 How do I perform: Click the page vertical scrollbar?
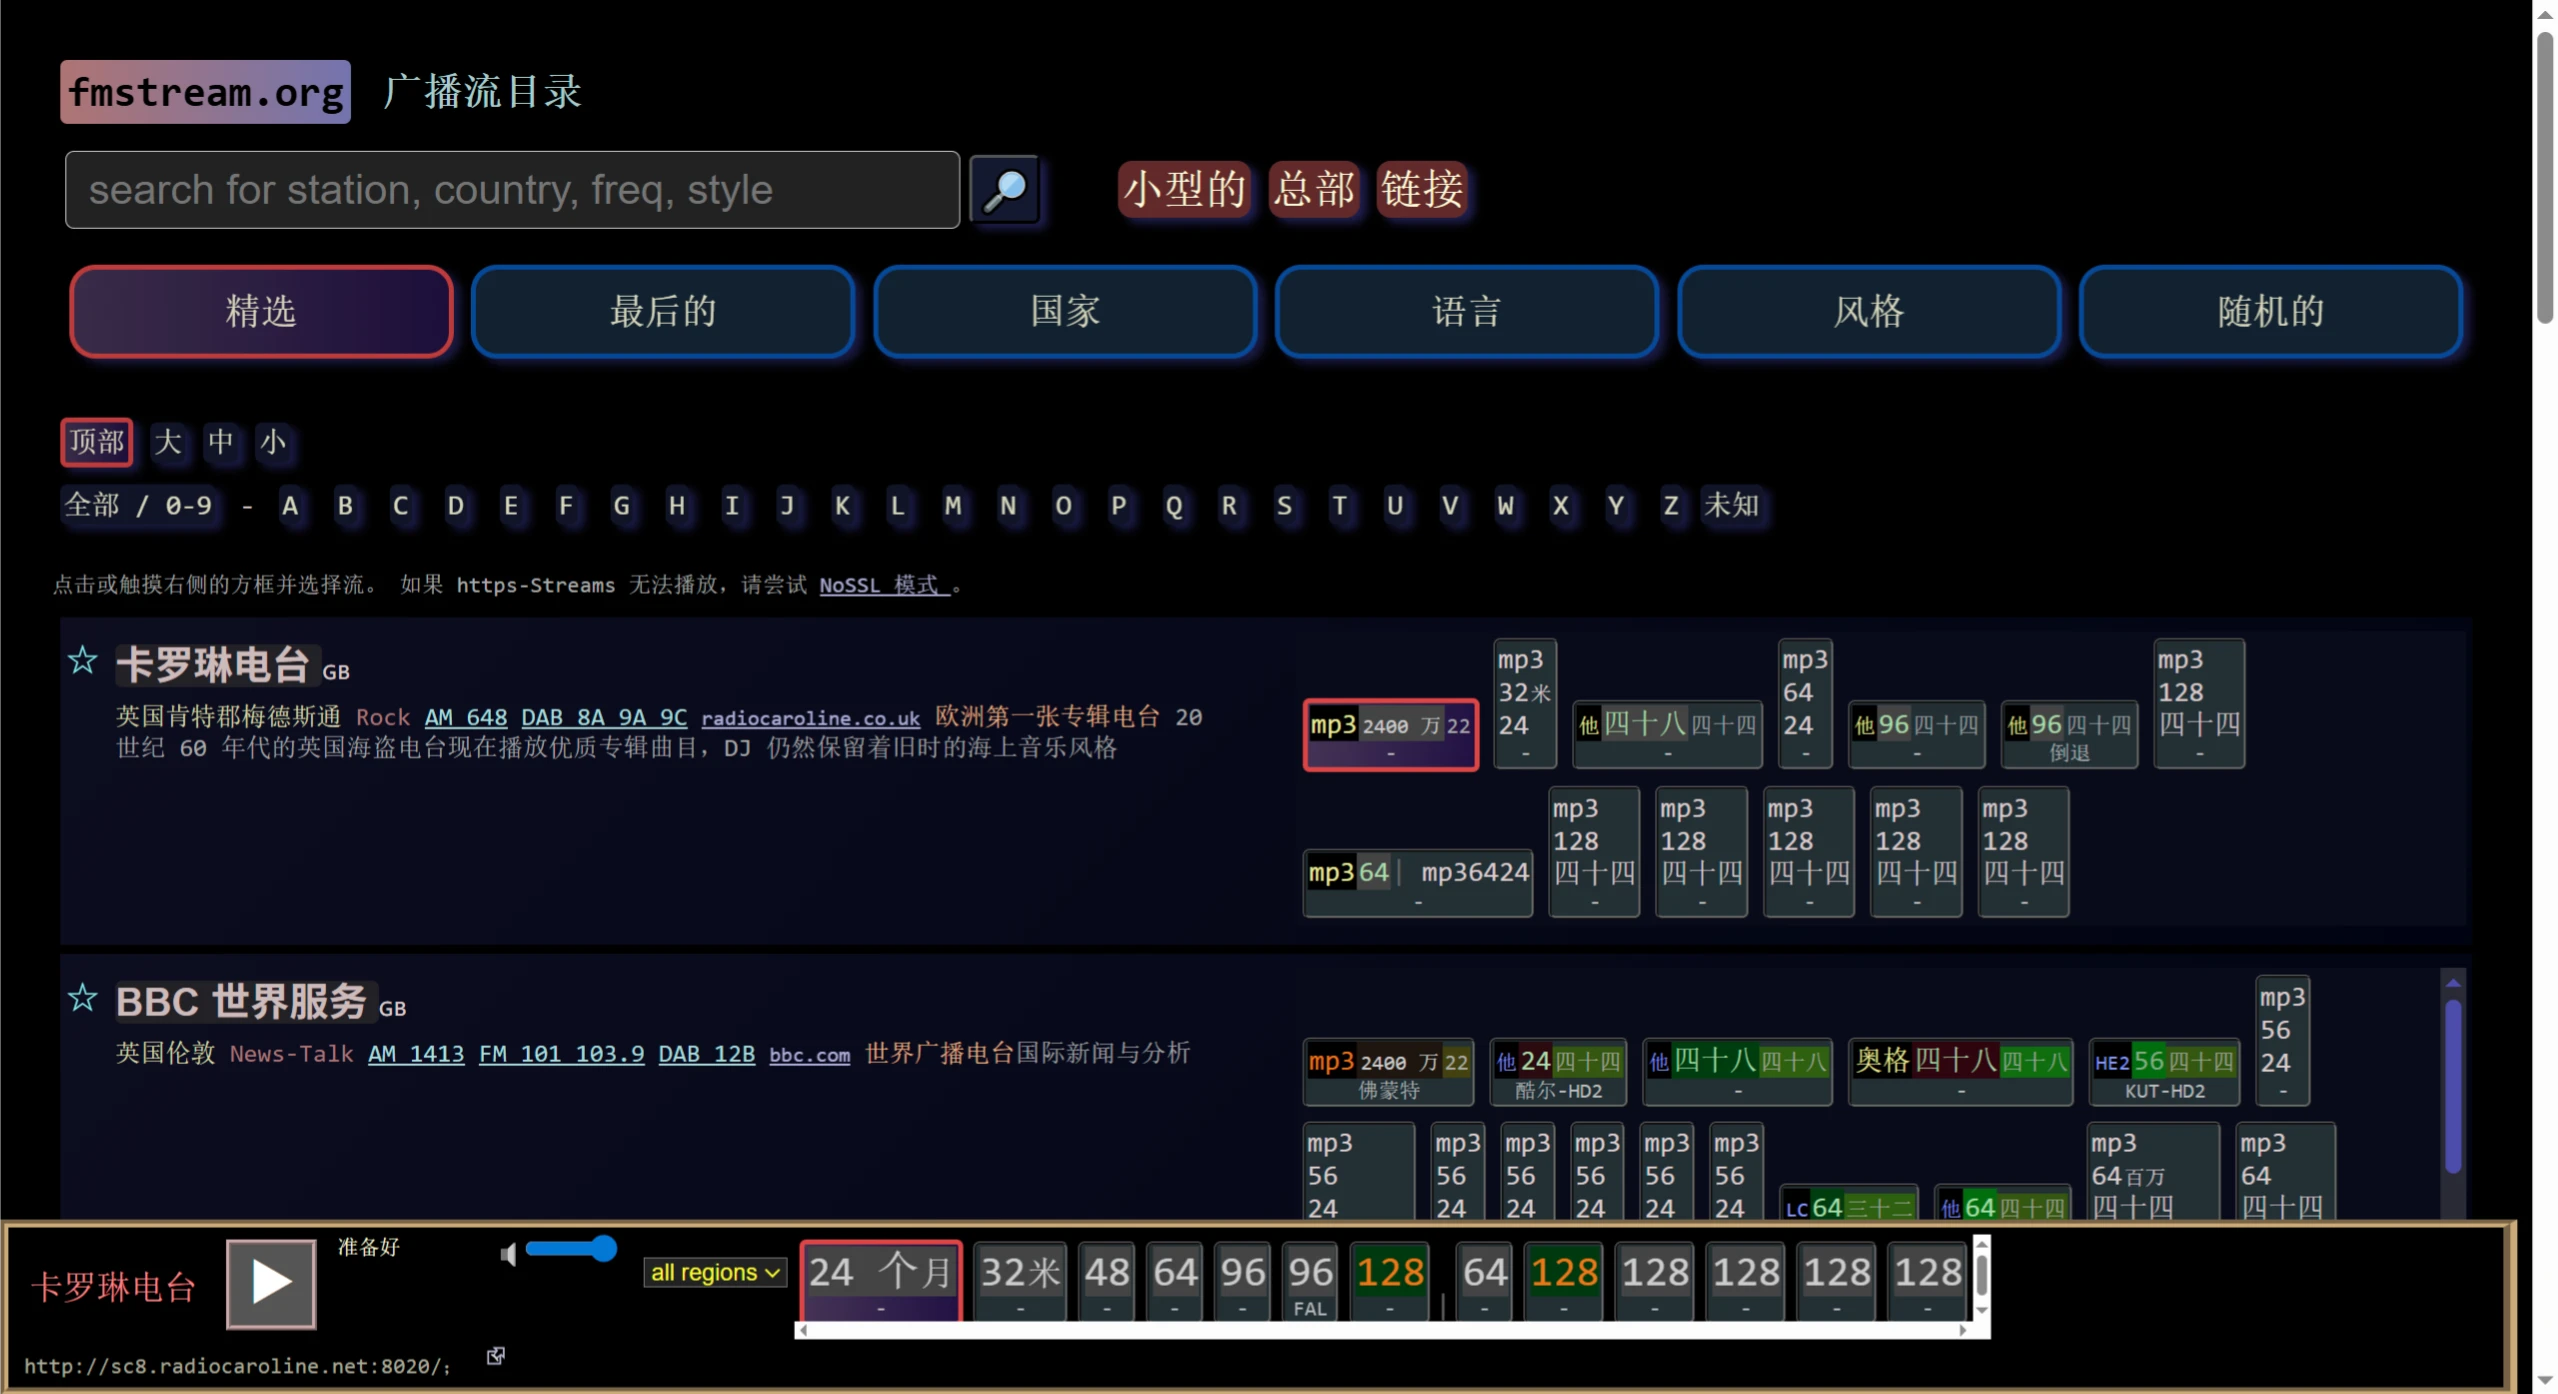coord(2544,180)
